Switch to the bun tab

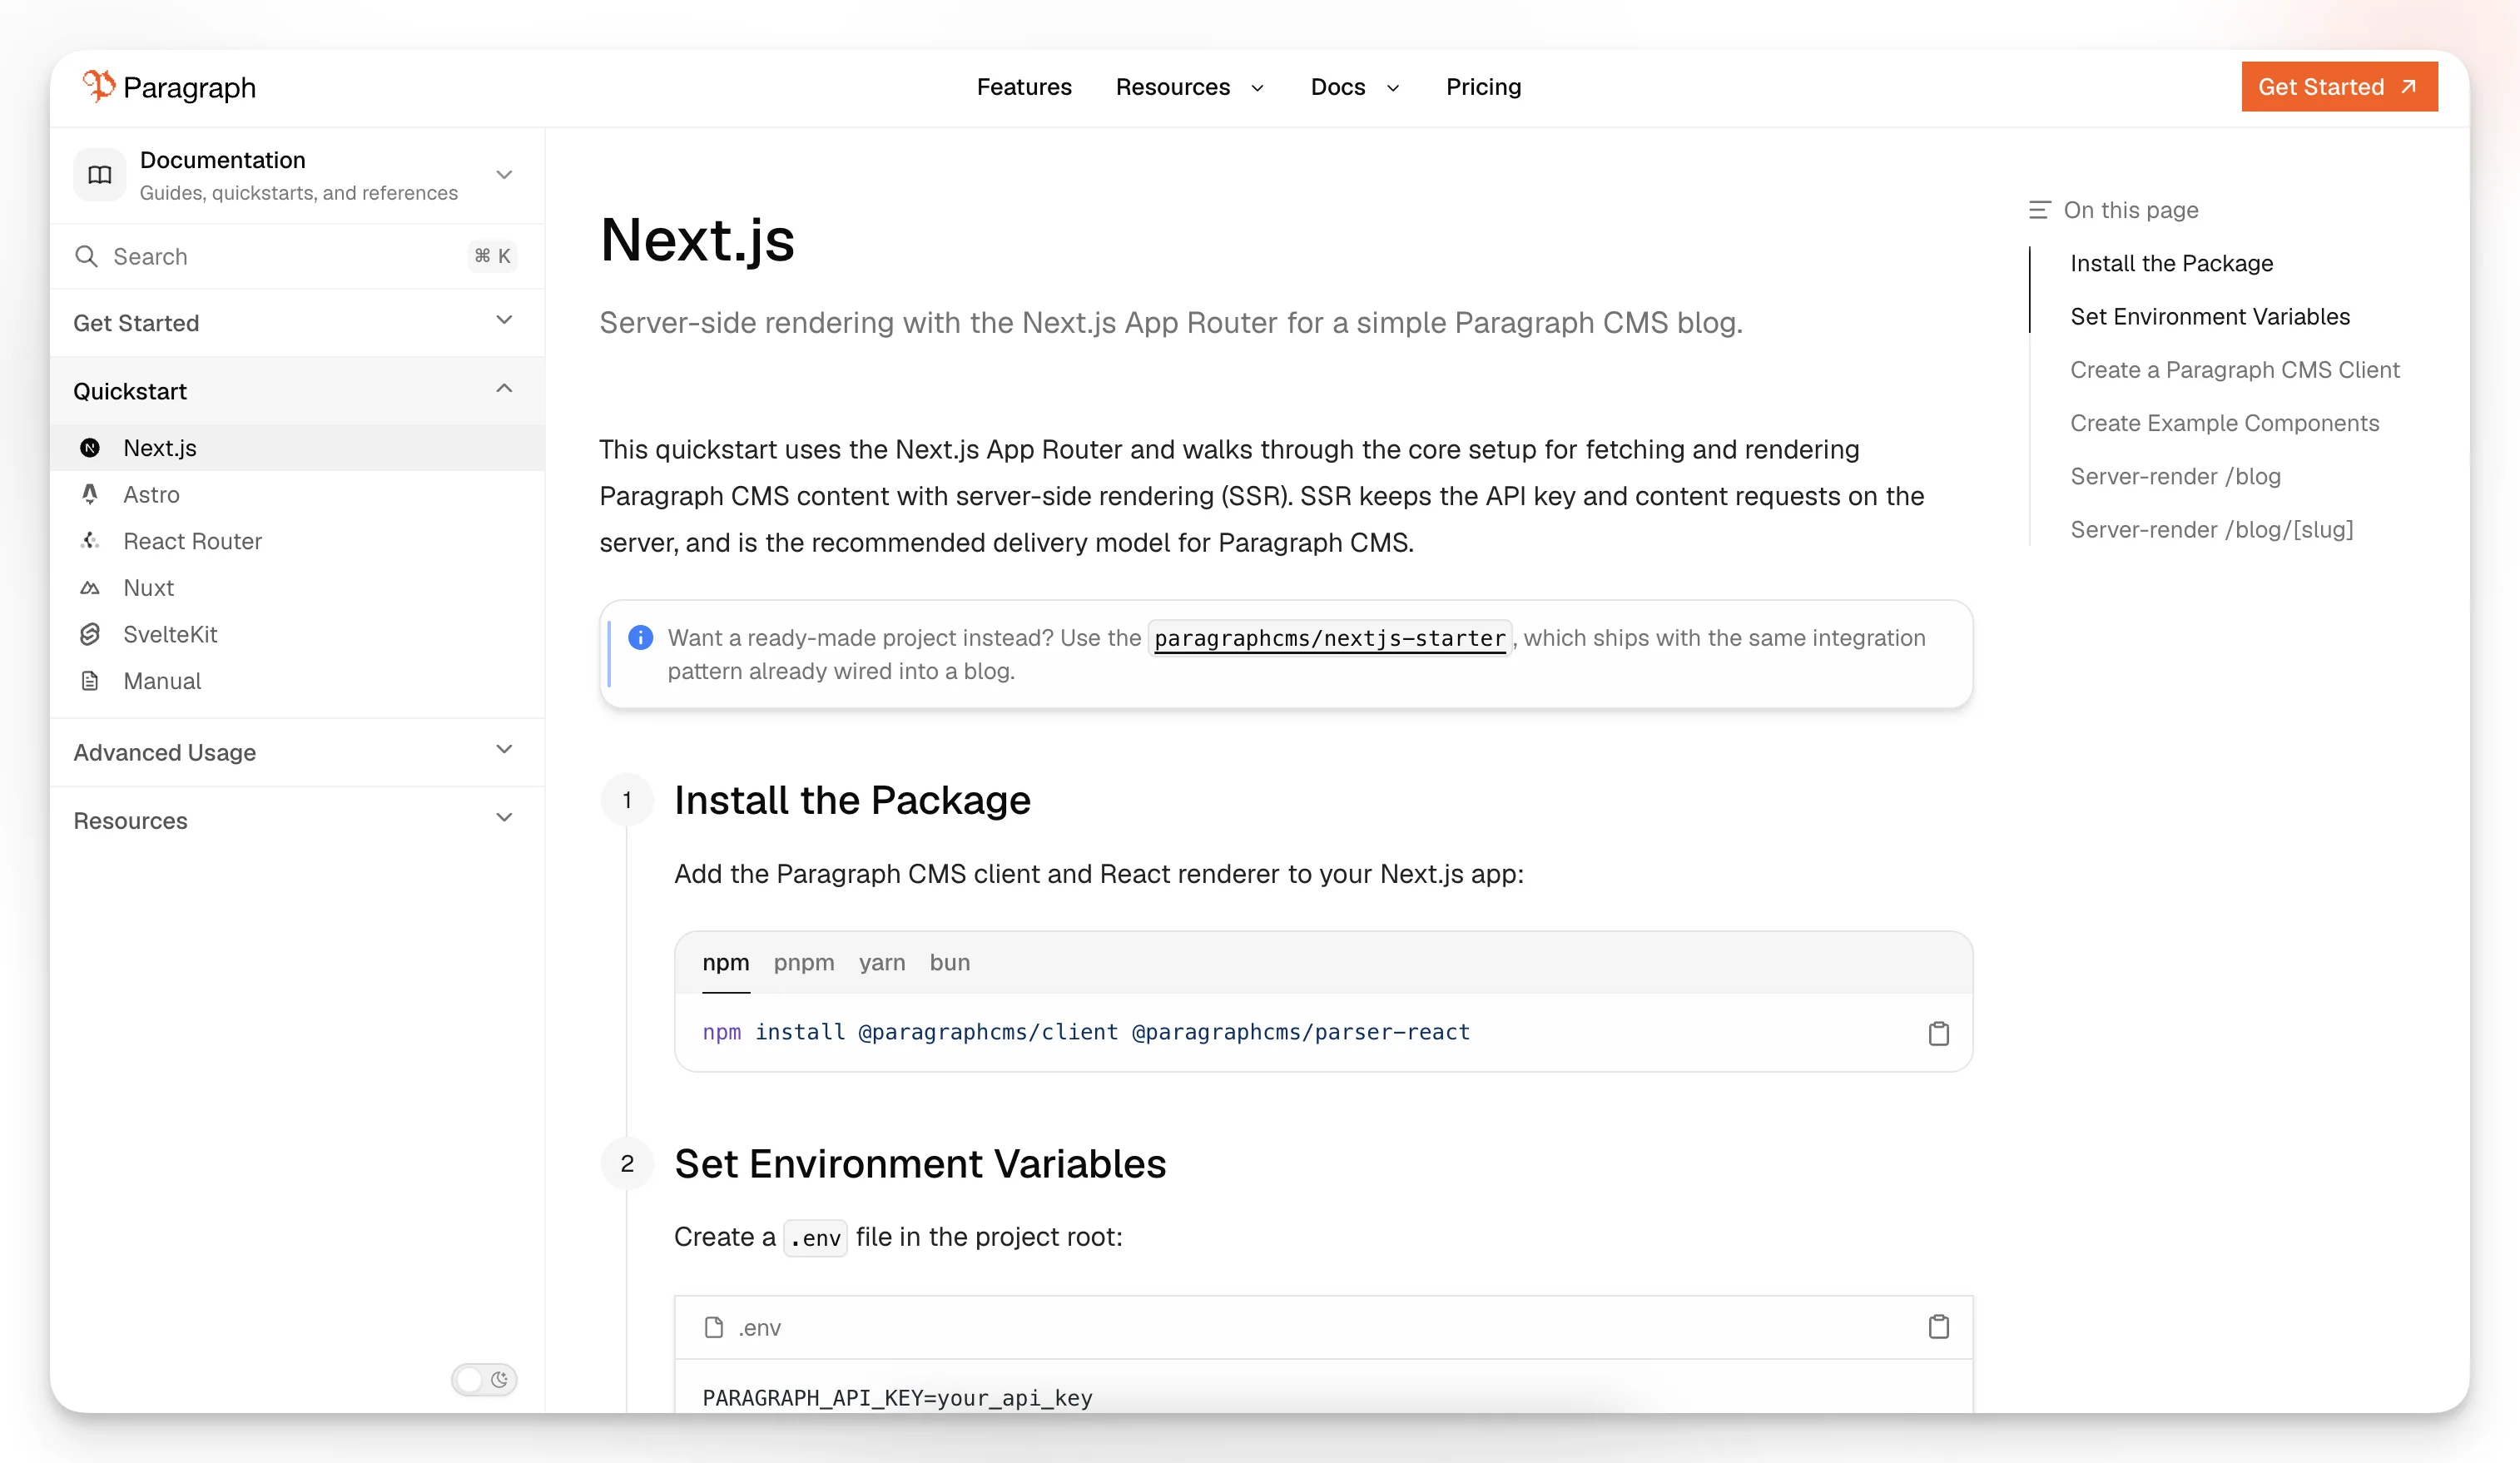coord(949,962)
